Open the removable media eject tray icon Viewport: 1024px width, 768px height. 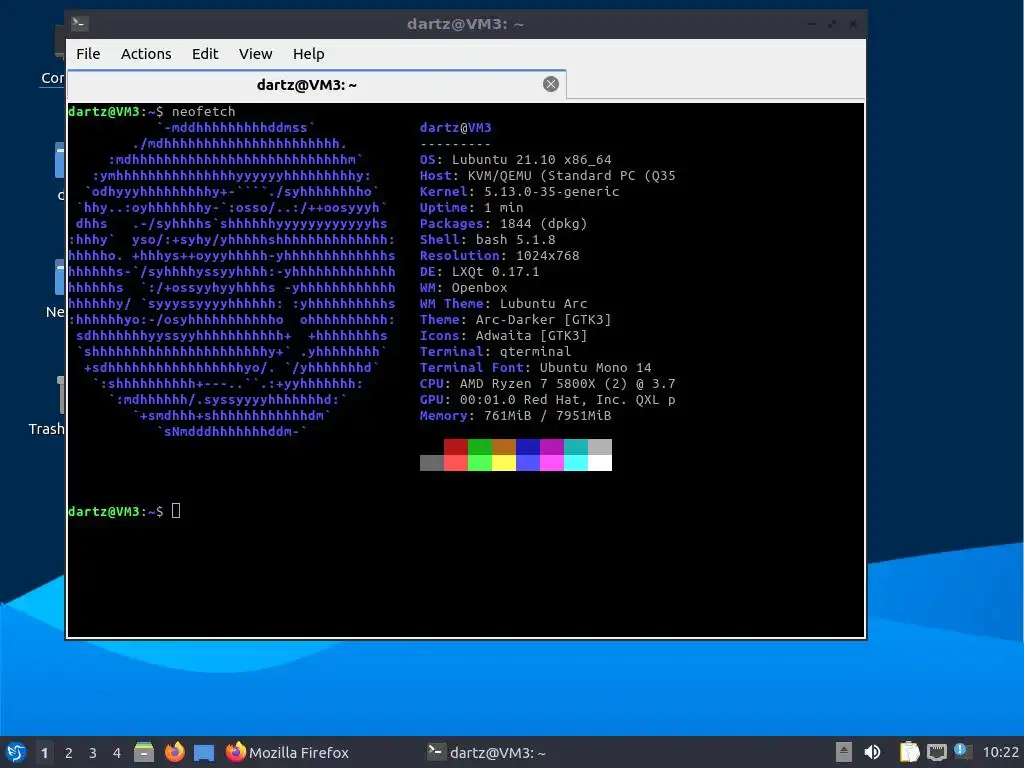coord(844,752)
